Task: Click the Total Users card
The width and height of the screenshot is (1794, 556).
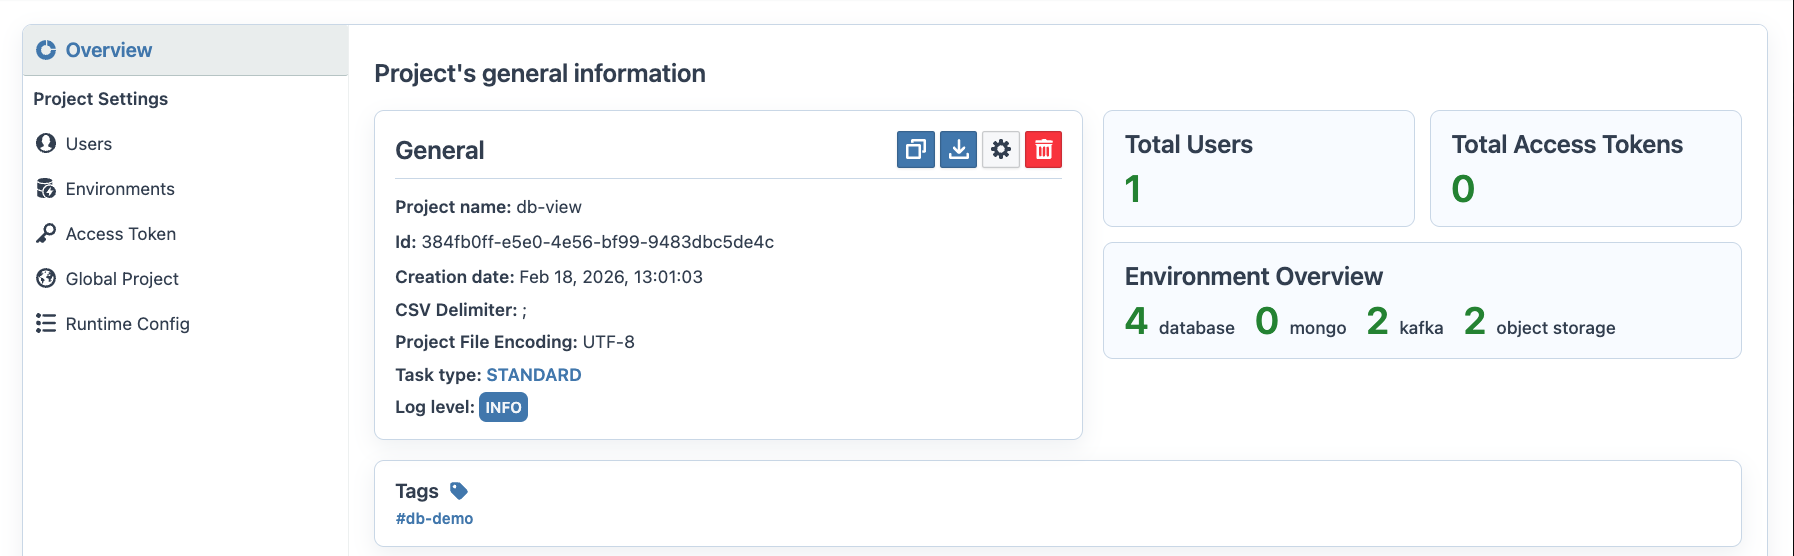Action: click(1258, 168)
